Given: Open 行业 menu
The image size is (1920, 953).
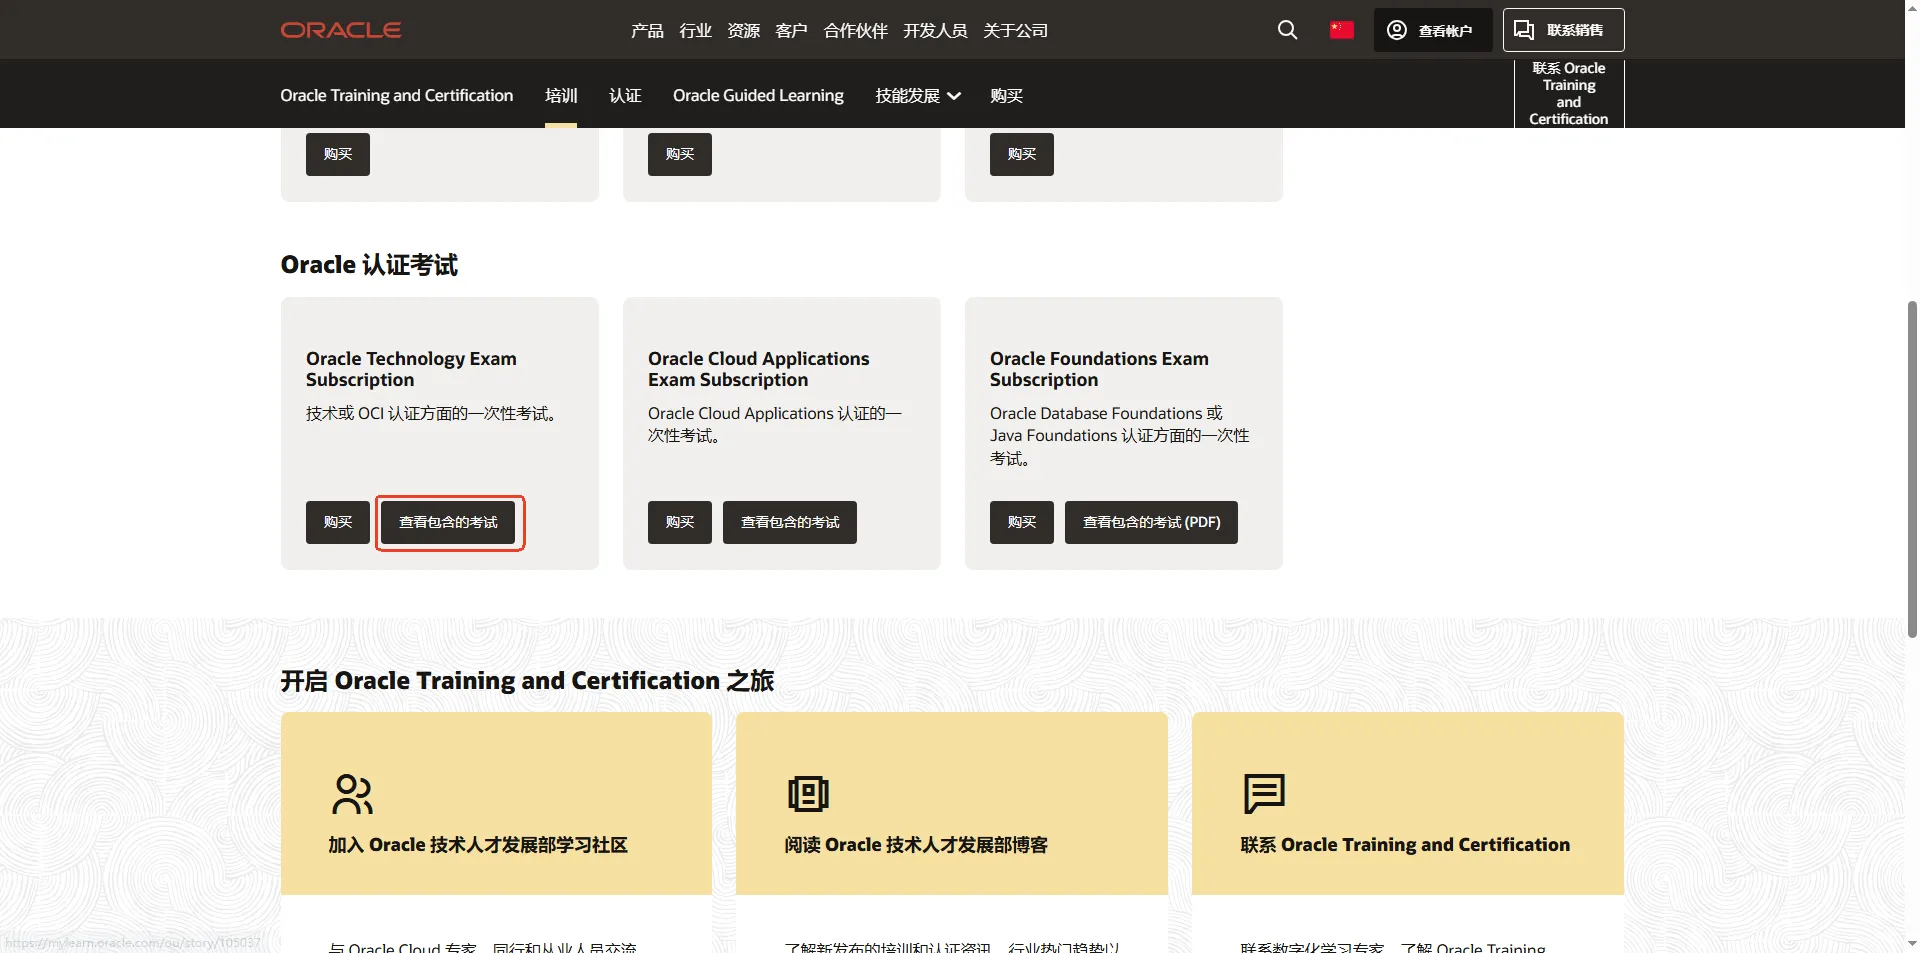Looking at the screenshot, I should (695, 30).
